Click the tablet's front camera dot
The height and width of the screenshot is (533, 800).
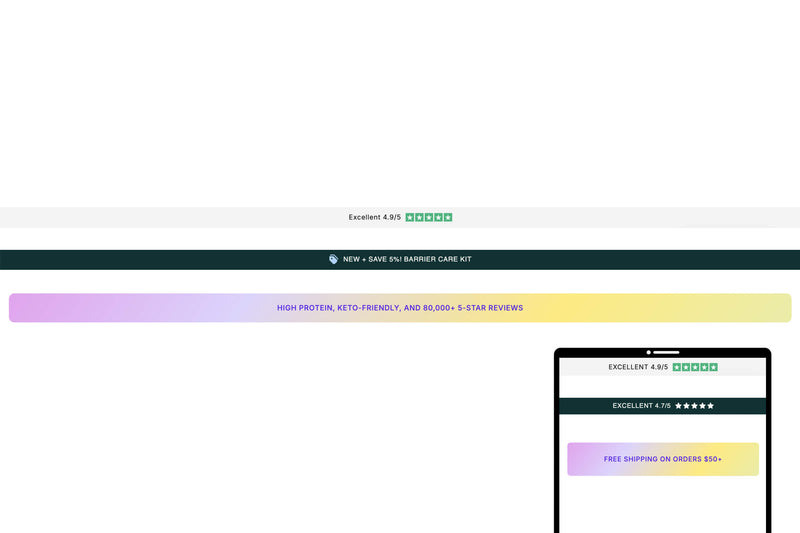(648, 352)
